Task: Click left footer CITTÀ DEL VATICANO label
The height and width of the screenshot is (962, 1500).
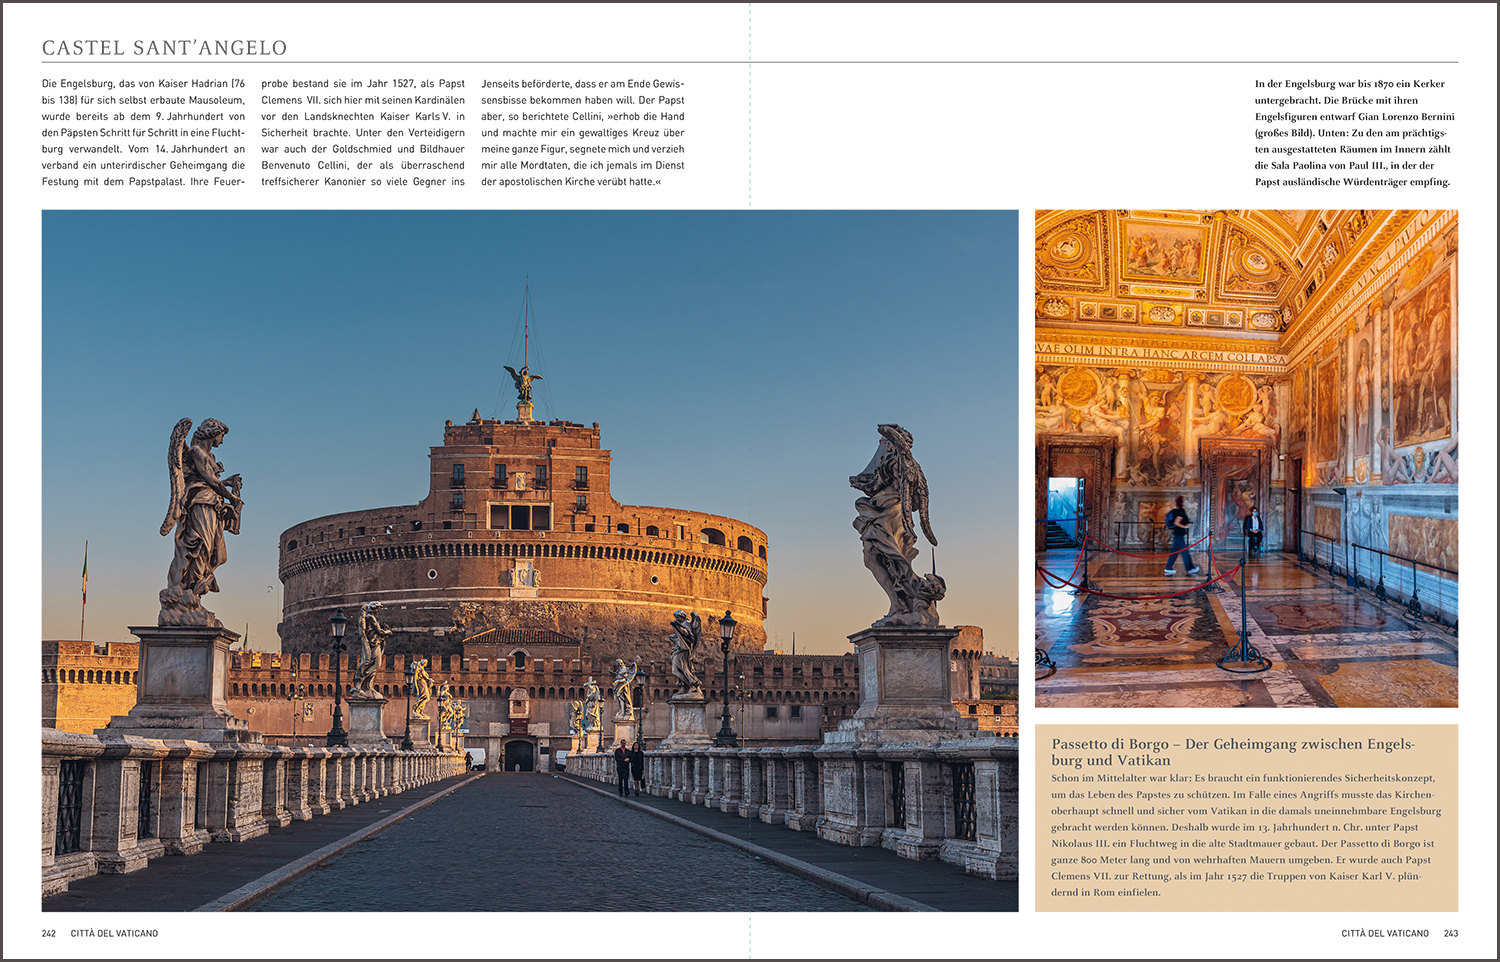Action: (x=114, y=933)
